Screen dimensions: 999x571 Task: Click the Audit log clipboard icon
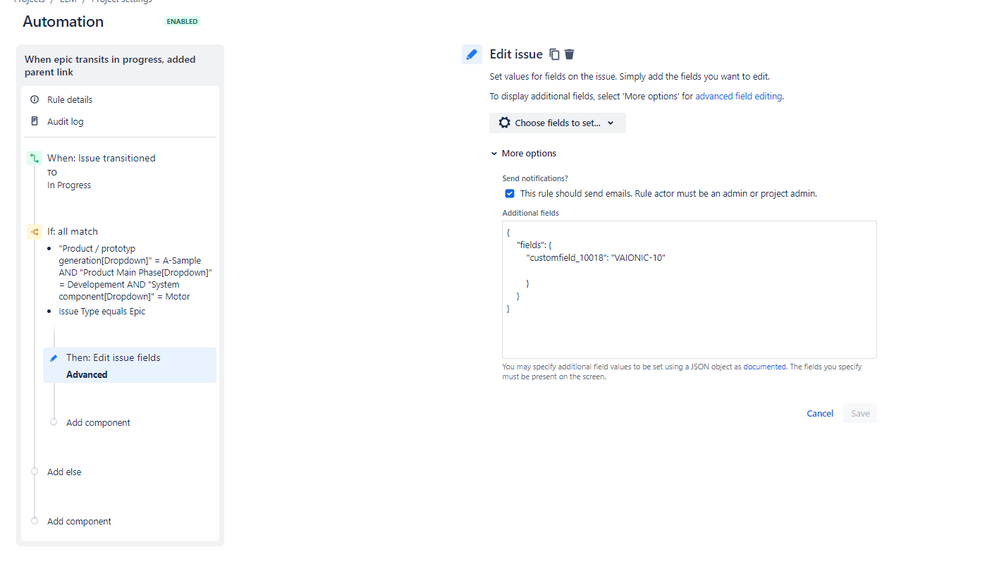coord(34,121)
